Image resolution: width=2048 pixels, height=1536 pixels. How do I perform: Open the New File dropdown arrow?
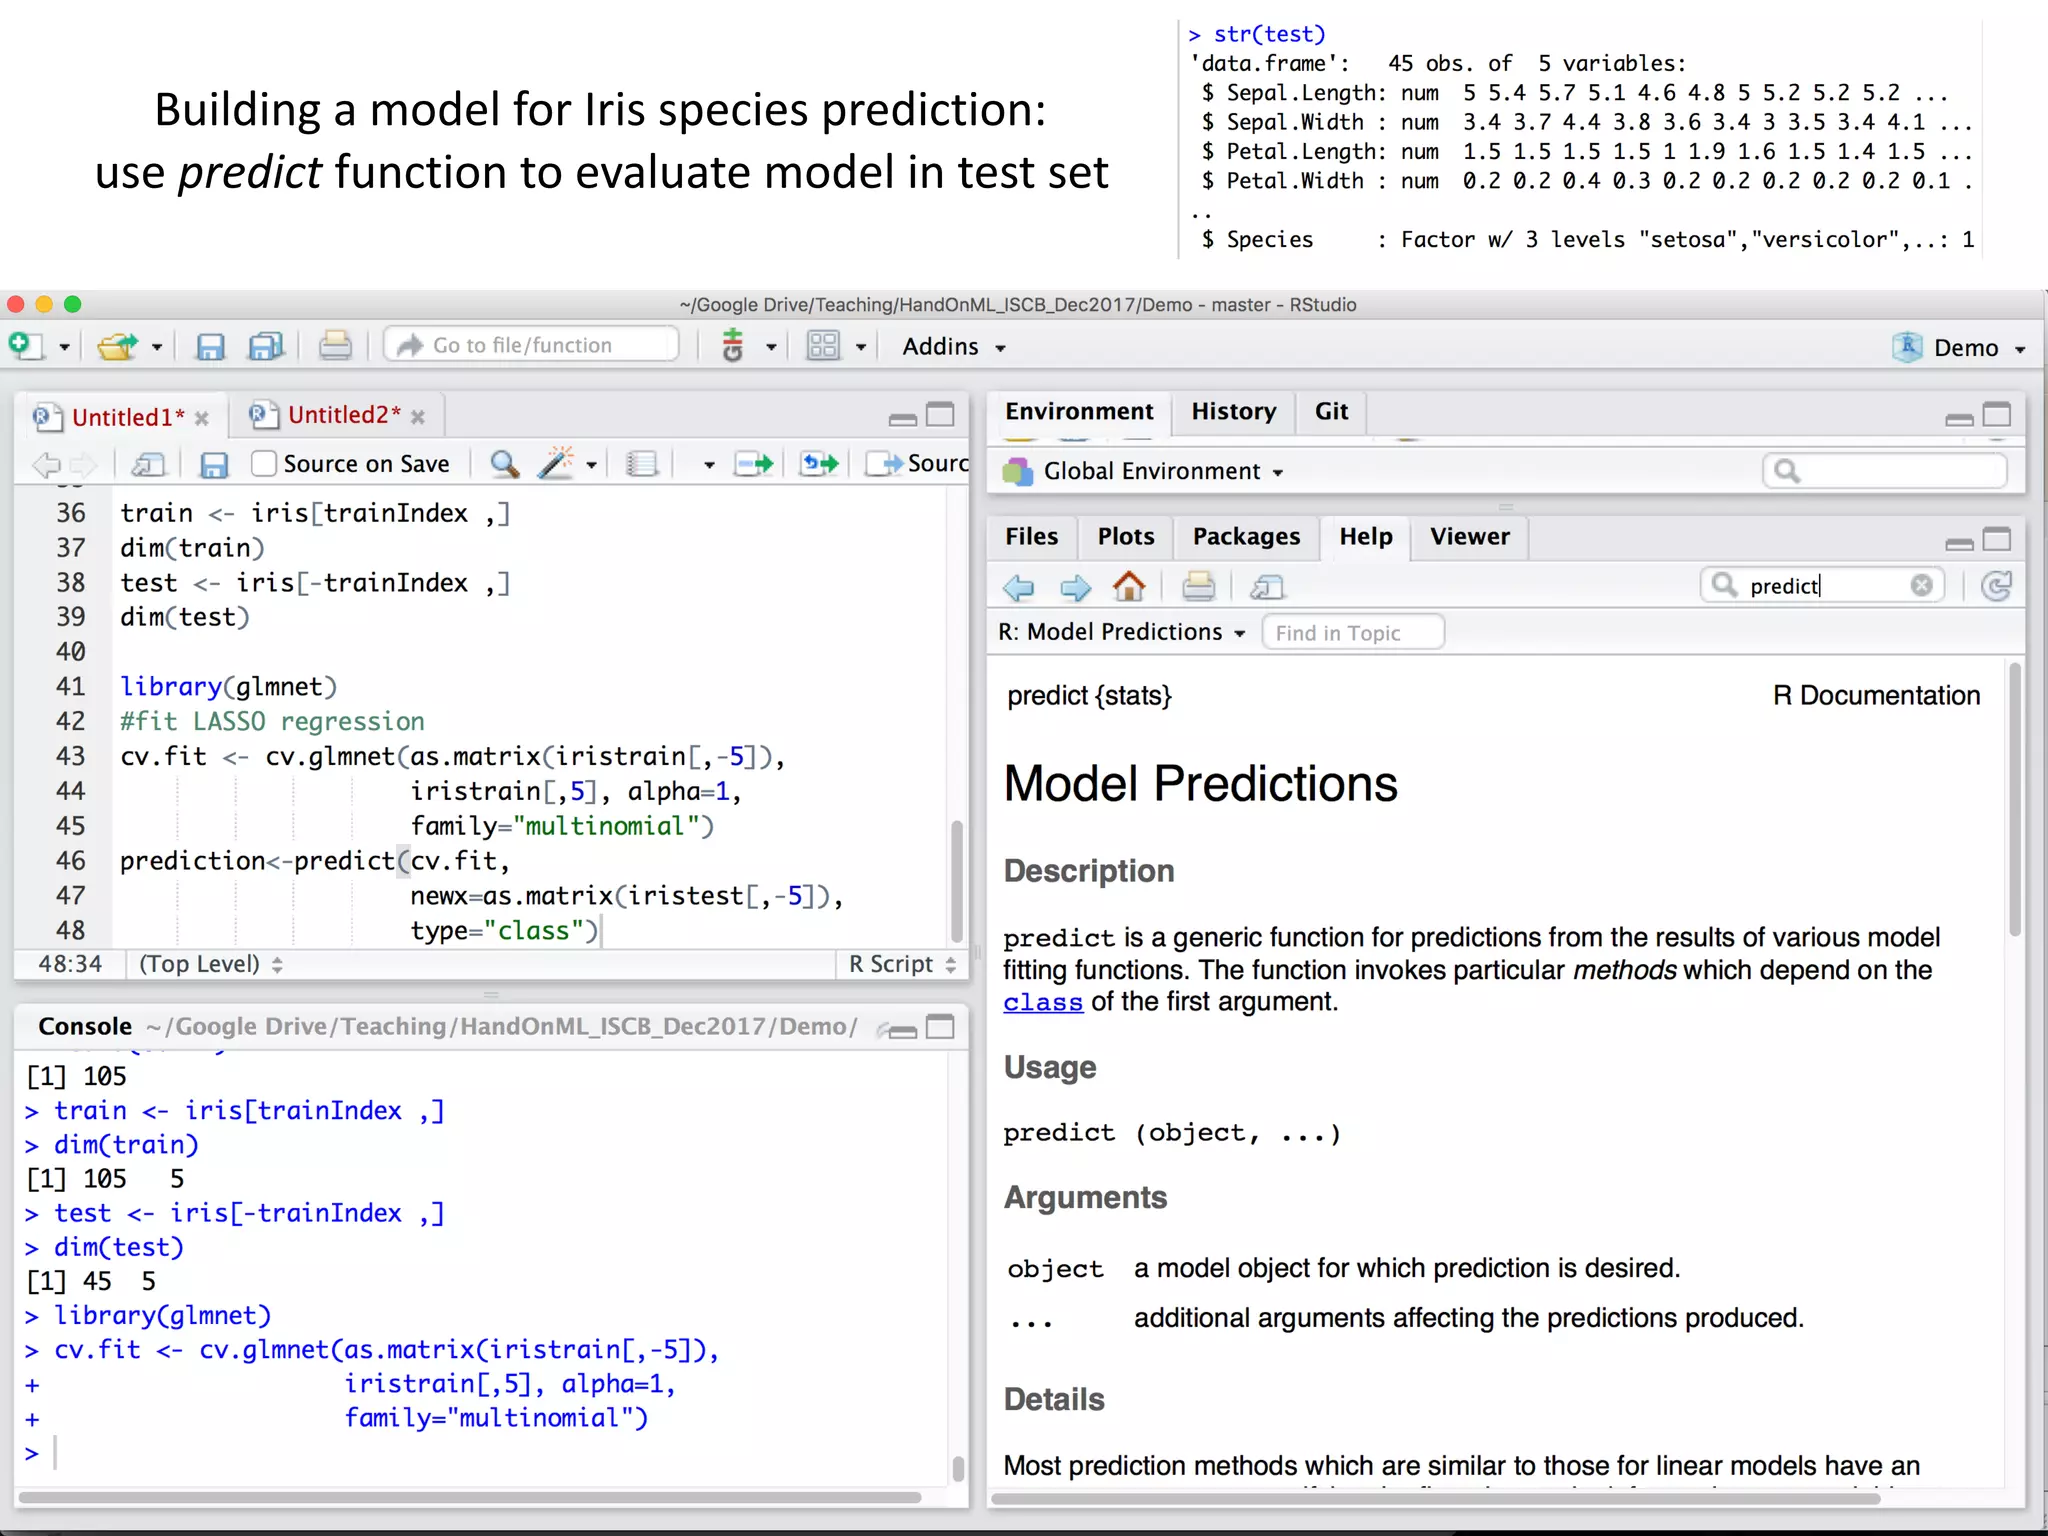[x=64, y=347]
